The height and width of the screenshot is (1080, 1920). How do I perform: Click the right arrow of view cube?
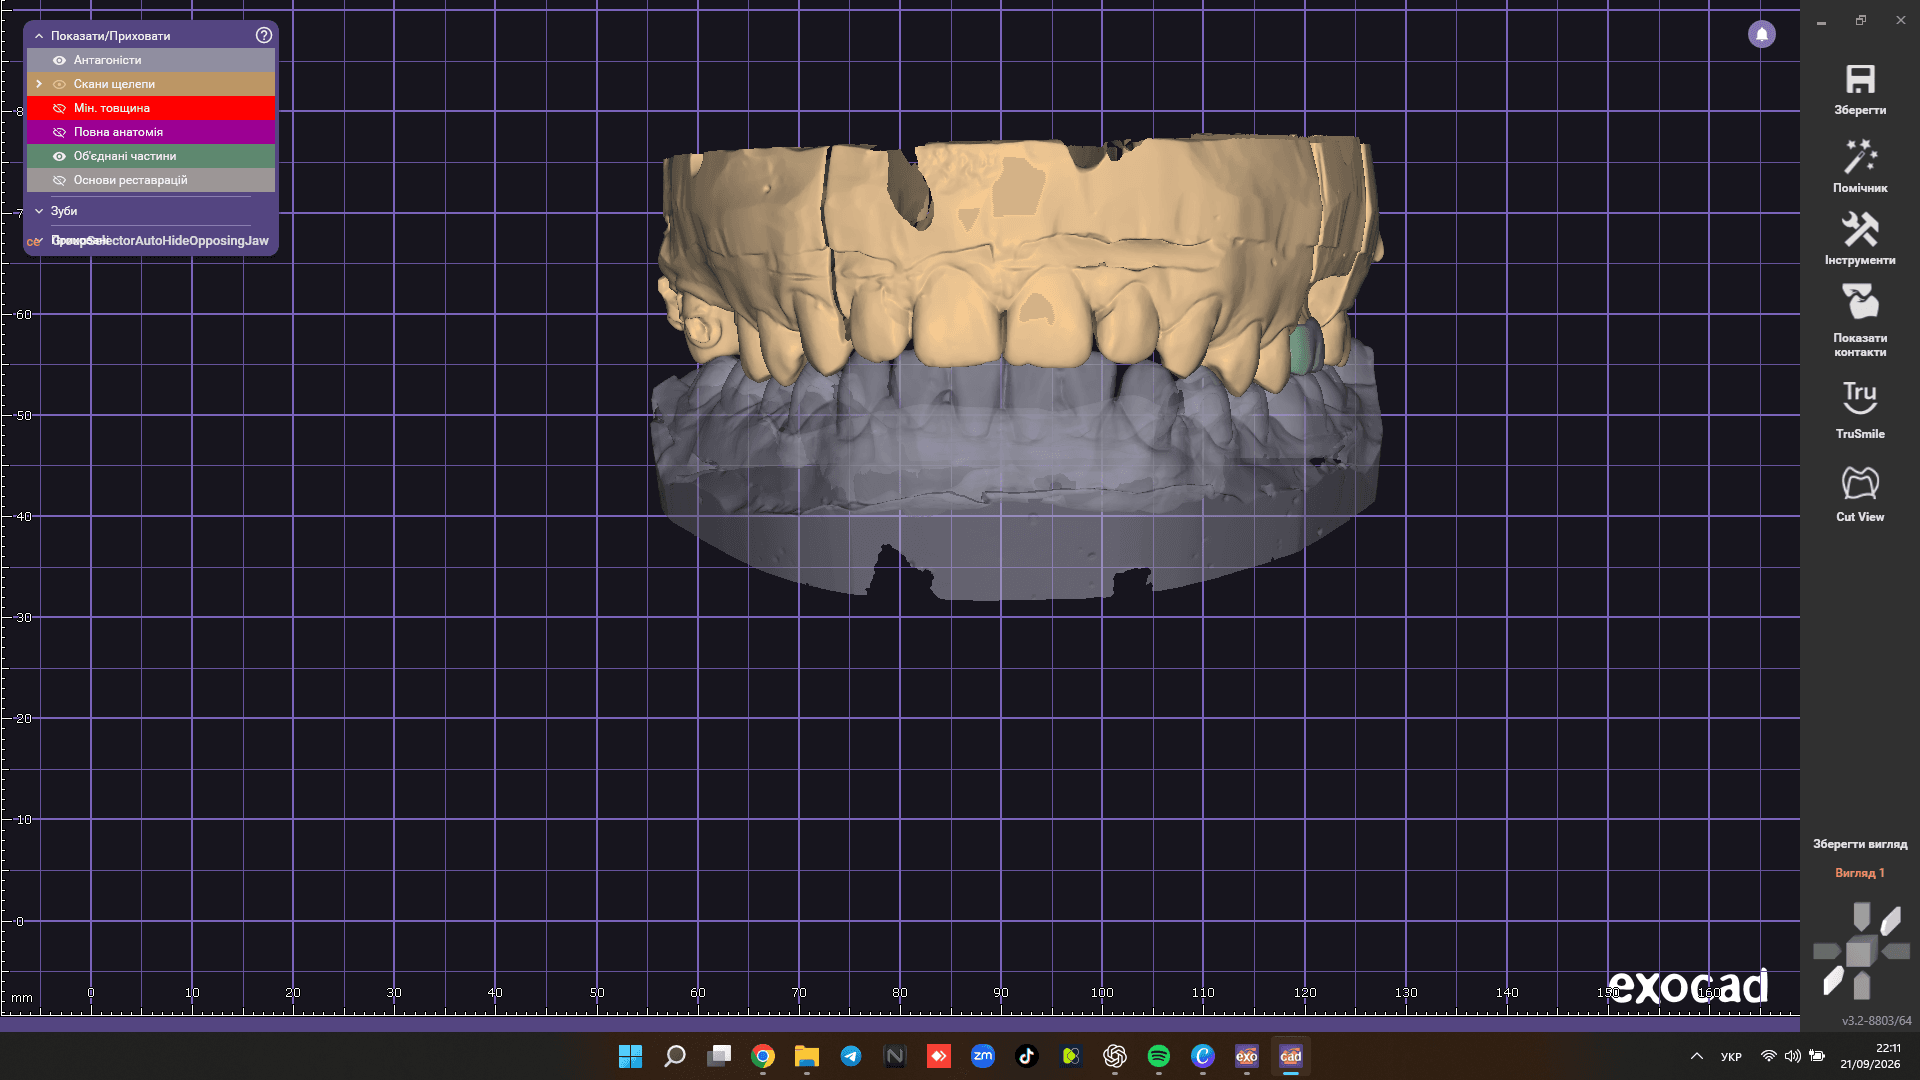coord(1896,952)
